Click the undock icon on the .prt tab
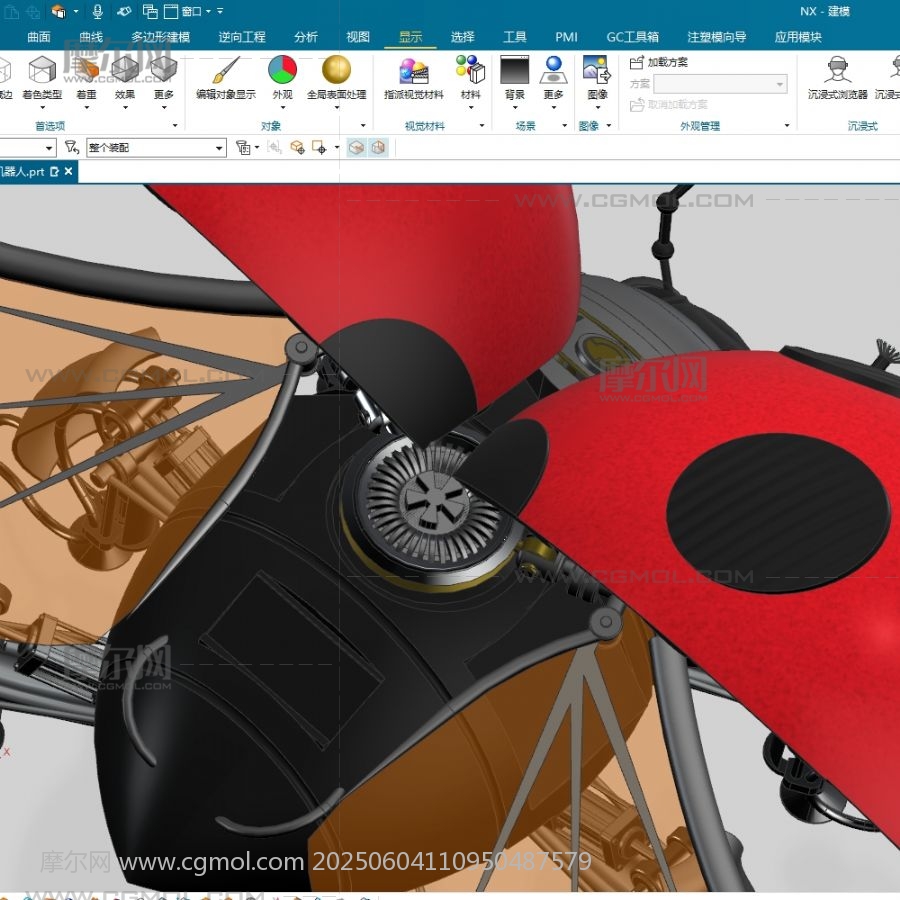This screenshot has width=900, height=900. (x=55, y=172)
